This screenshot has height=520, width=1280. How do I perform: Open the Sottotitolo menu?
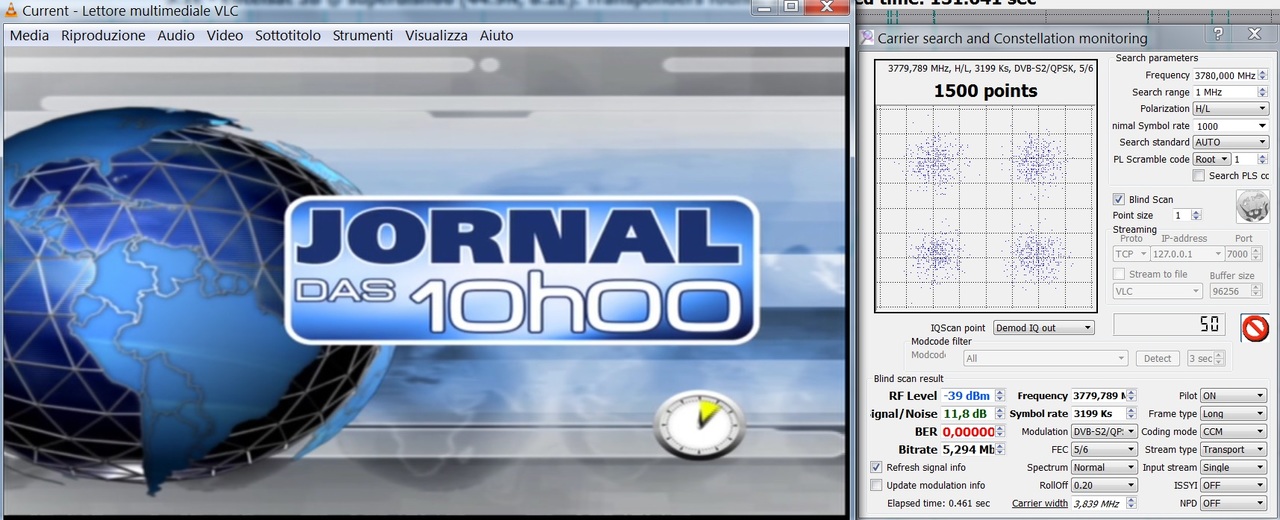pyautogui.click(x=288, y=35)
